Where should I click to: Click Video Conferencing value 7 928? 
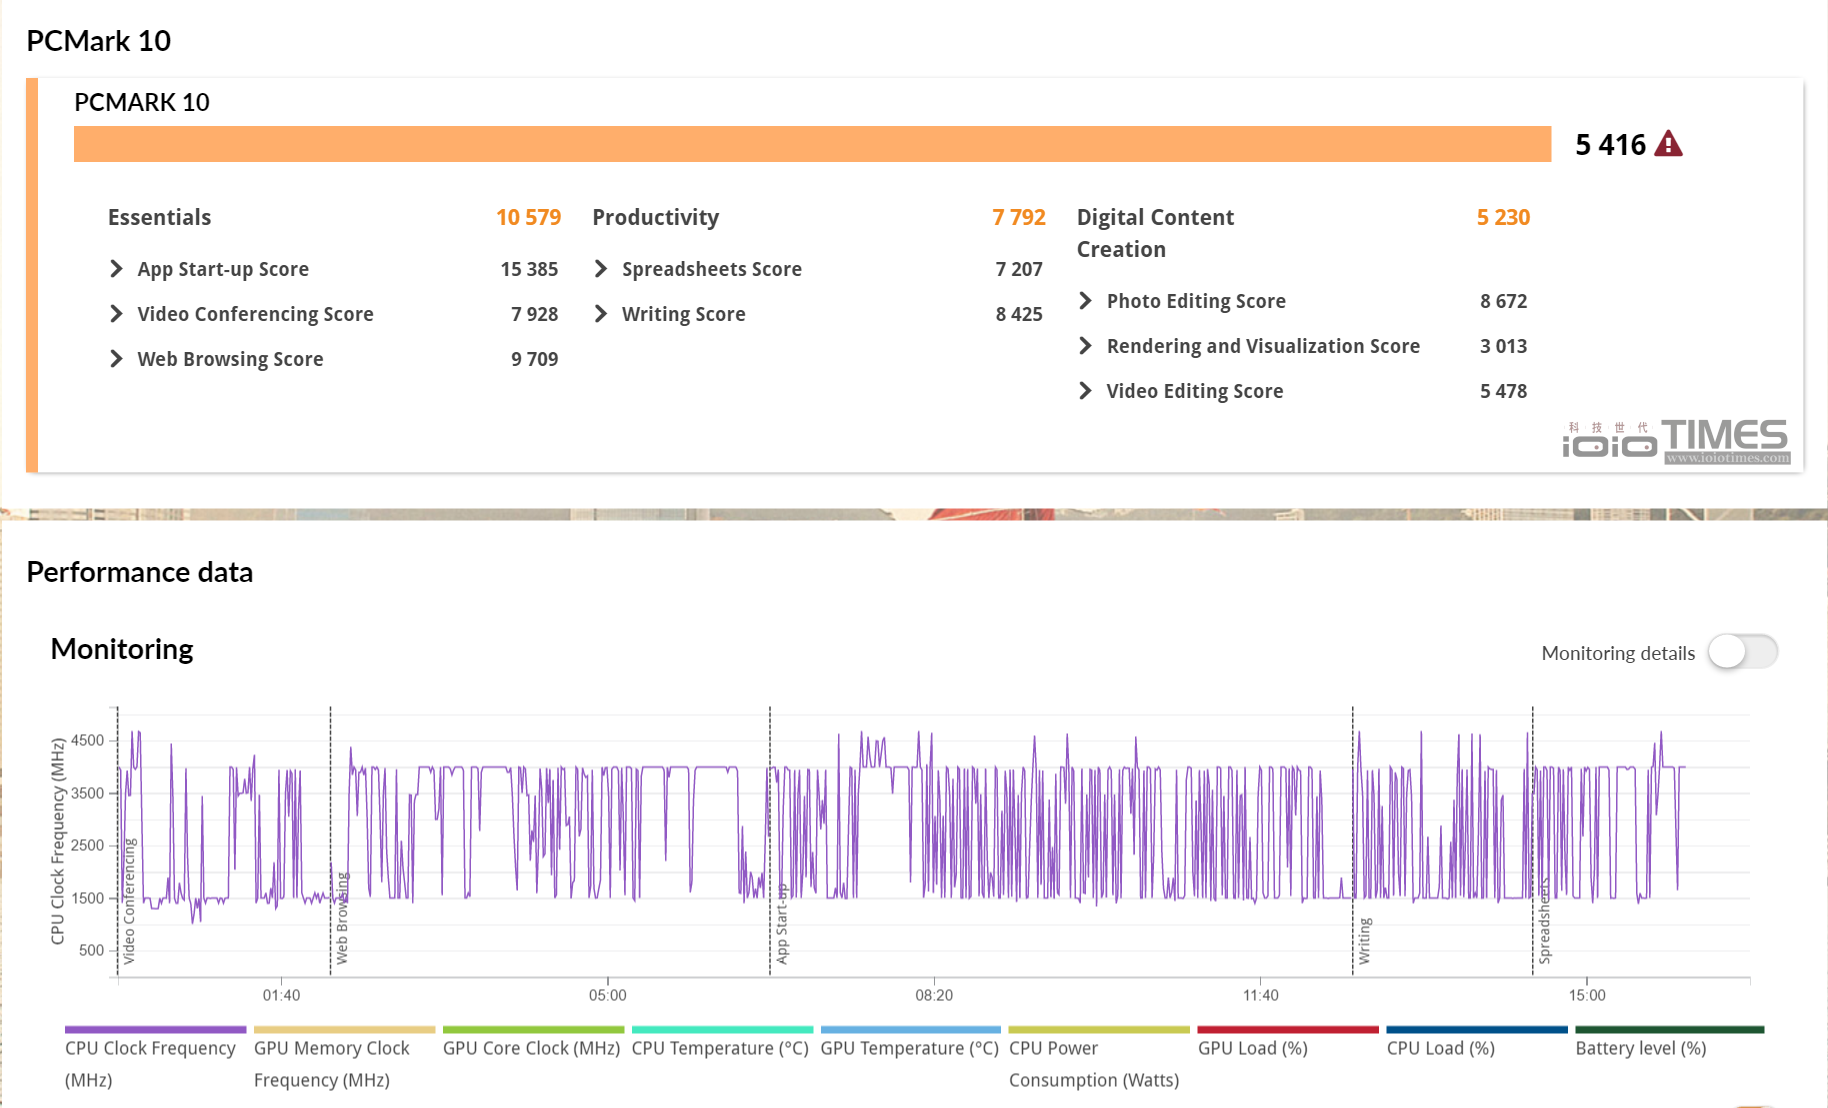click(x=534, y=314)
